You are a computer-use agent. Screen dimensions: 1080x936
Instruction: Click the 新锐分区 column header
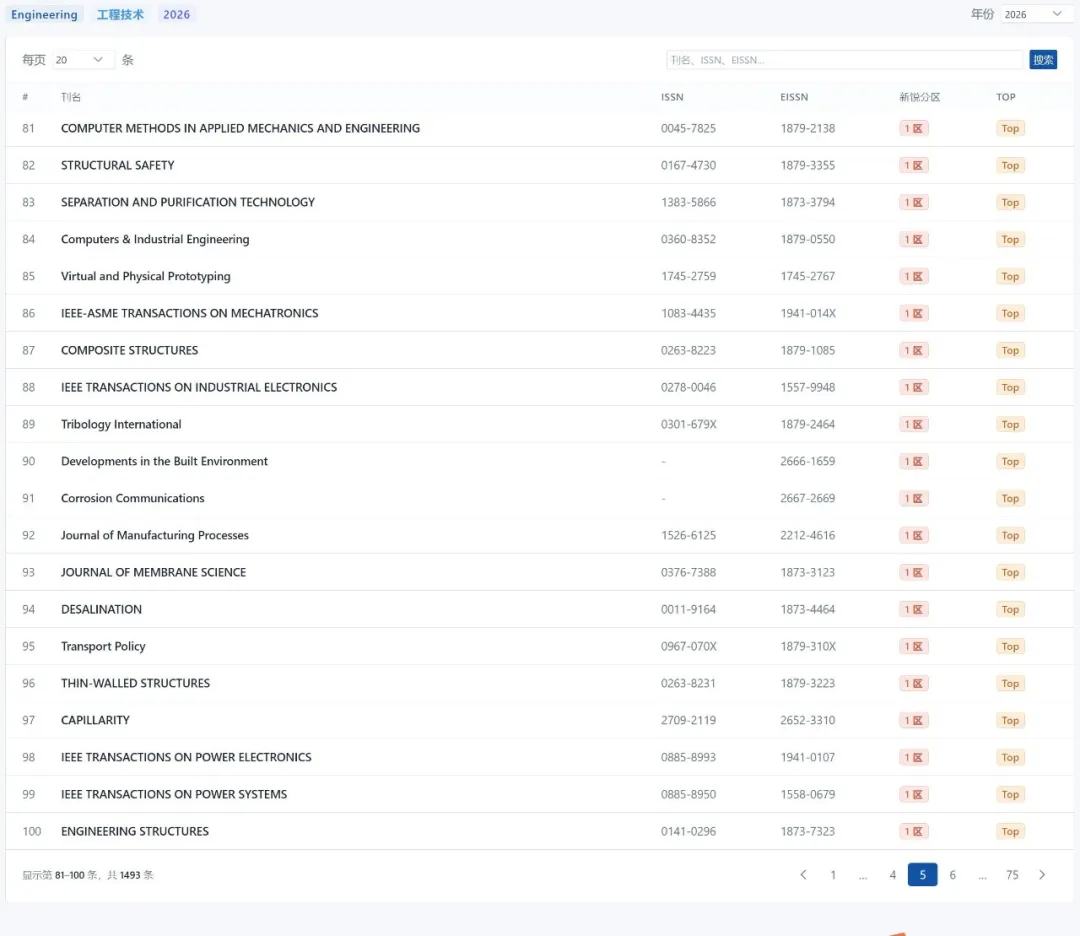pos(919,97)
